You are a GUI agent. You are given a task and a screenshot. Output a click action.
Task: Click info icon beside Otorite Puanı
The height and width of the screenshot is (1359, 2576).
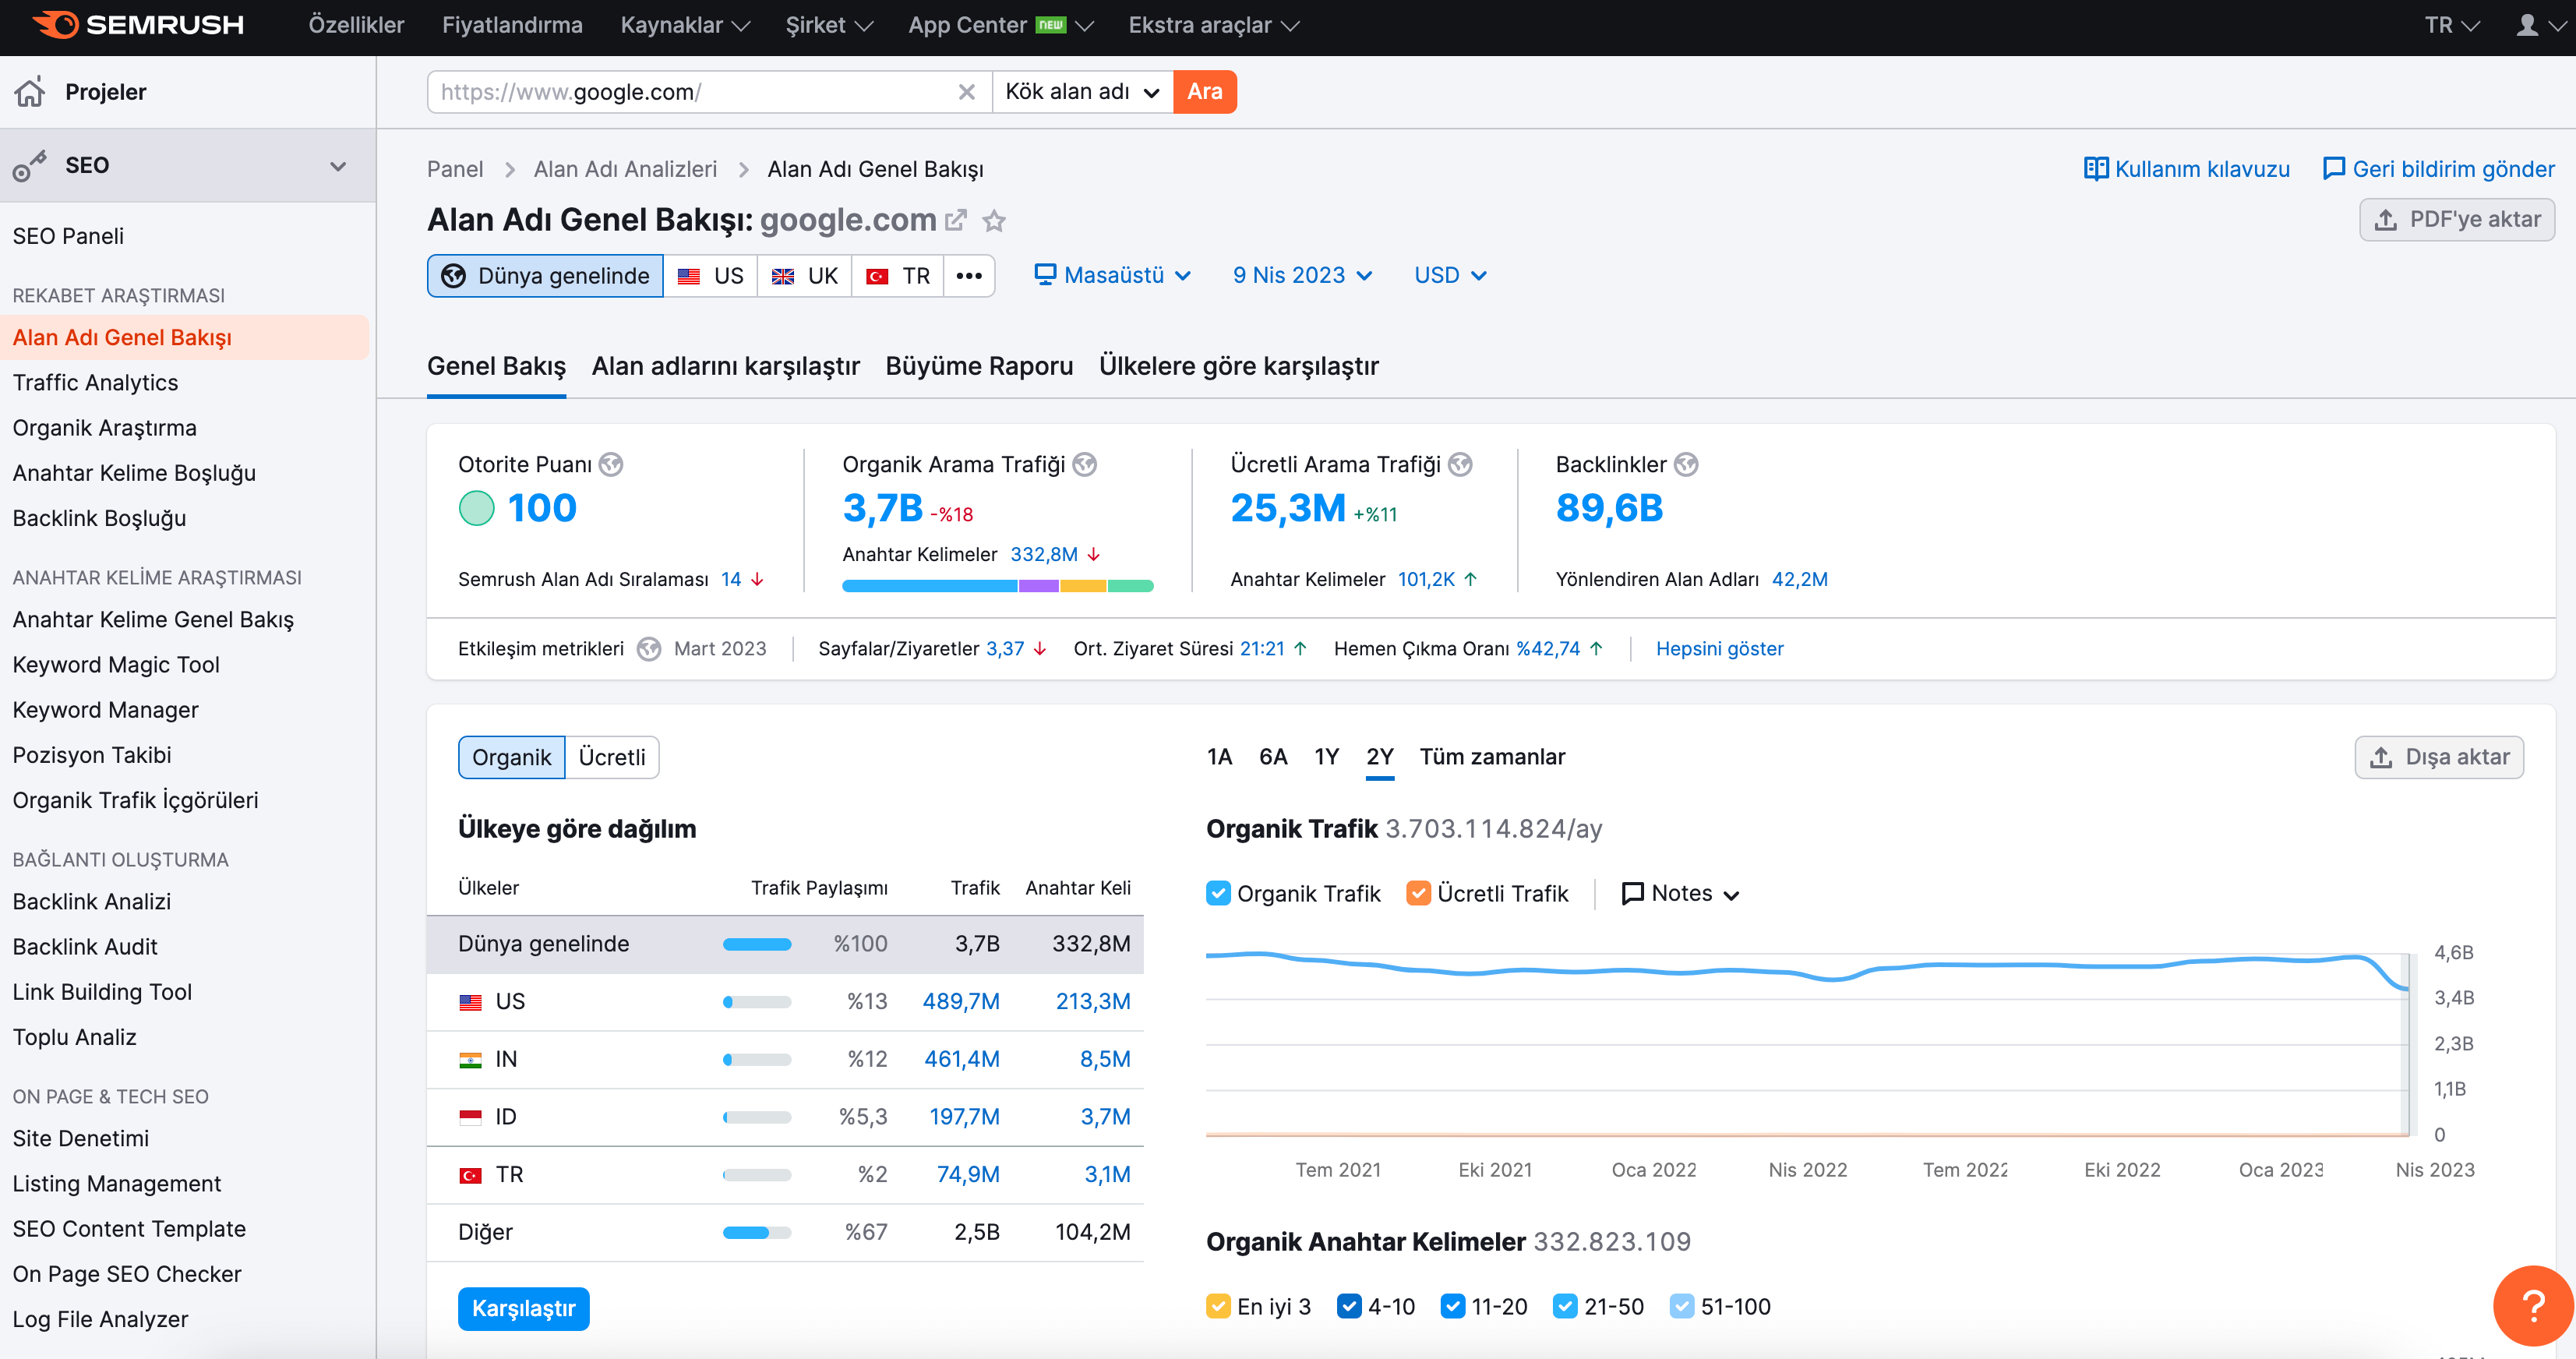(x=611, y=464)
